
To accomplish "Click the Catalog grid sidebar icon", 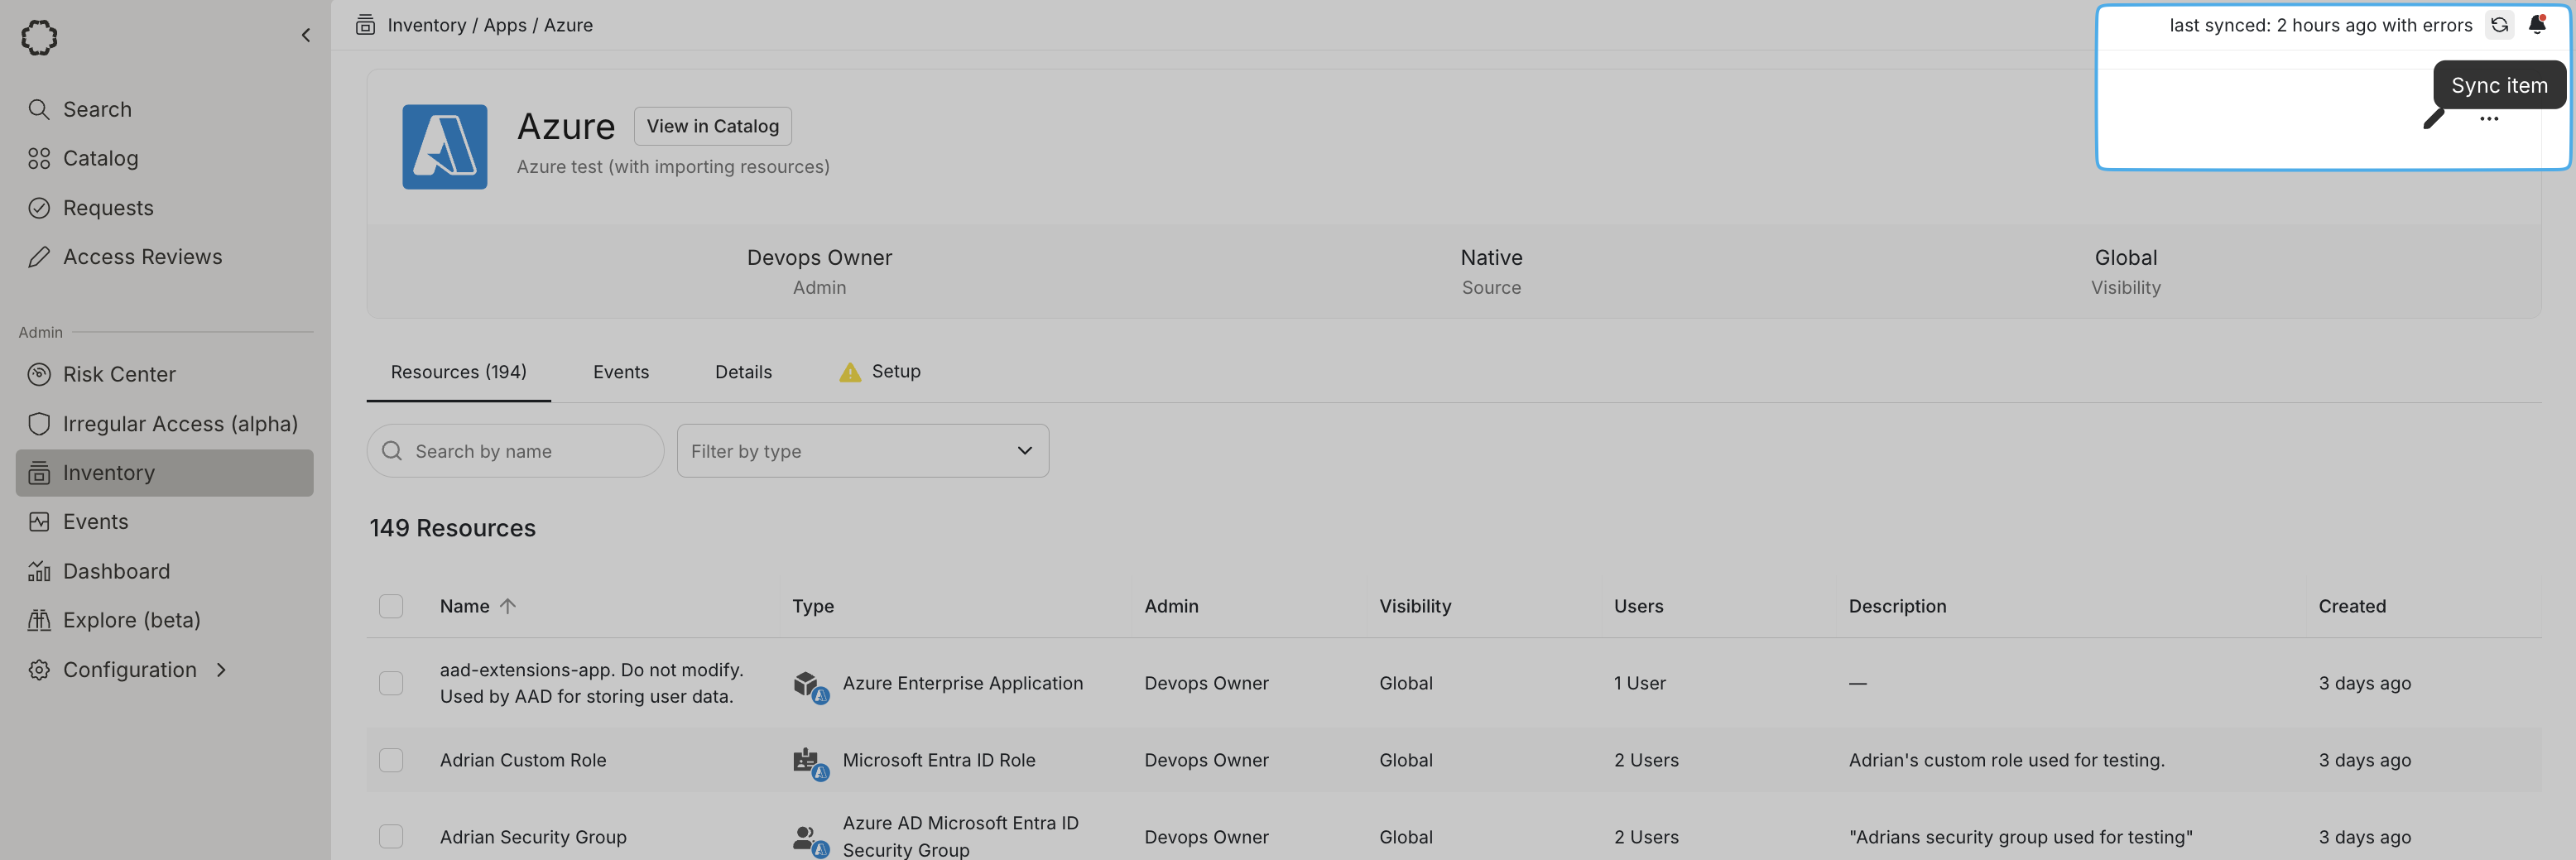I will [39, 158].
